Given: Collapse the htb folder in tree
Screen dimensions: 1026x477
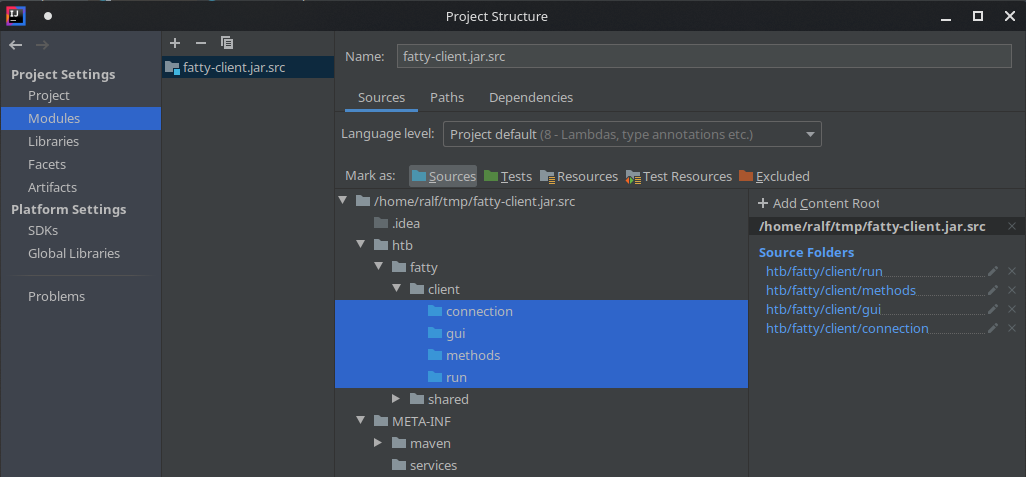Looking at the screenshot, I should [361, 245].
